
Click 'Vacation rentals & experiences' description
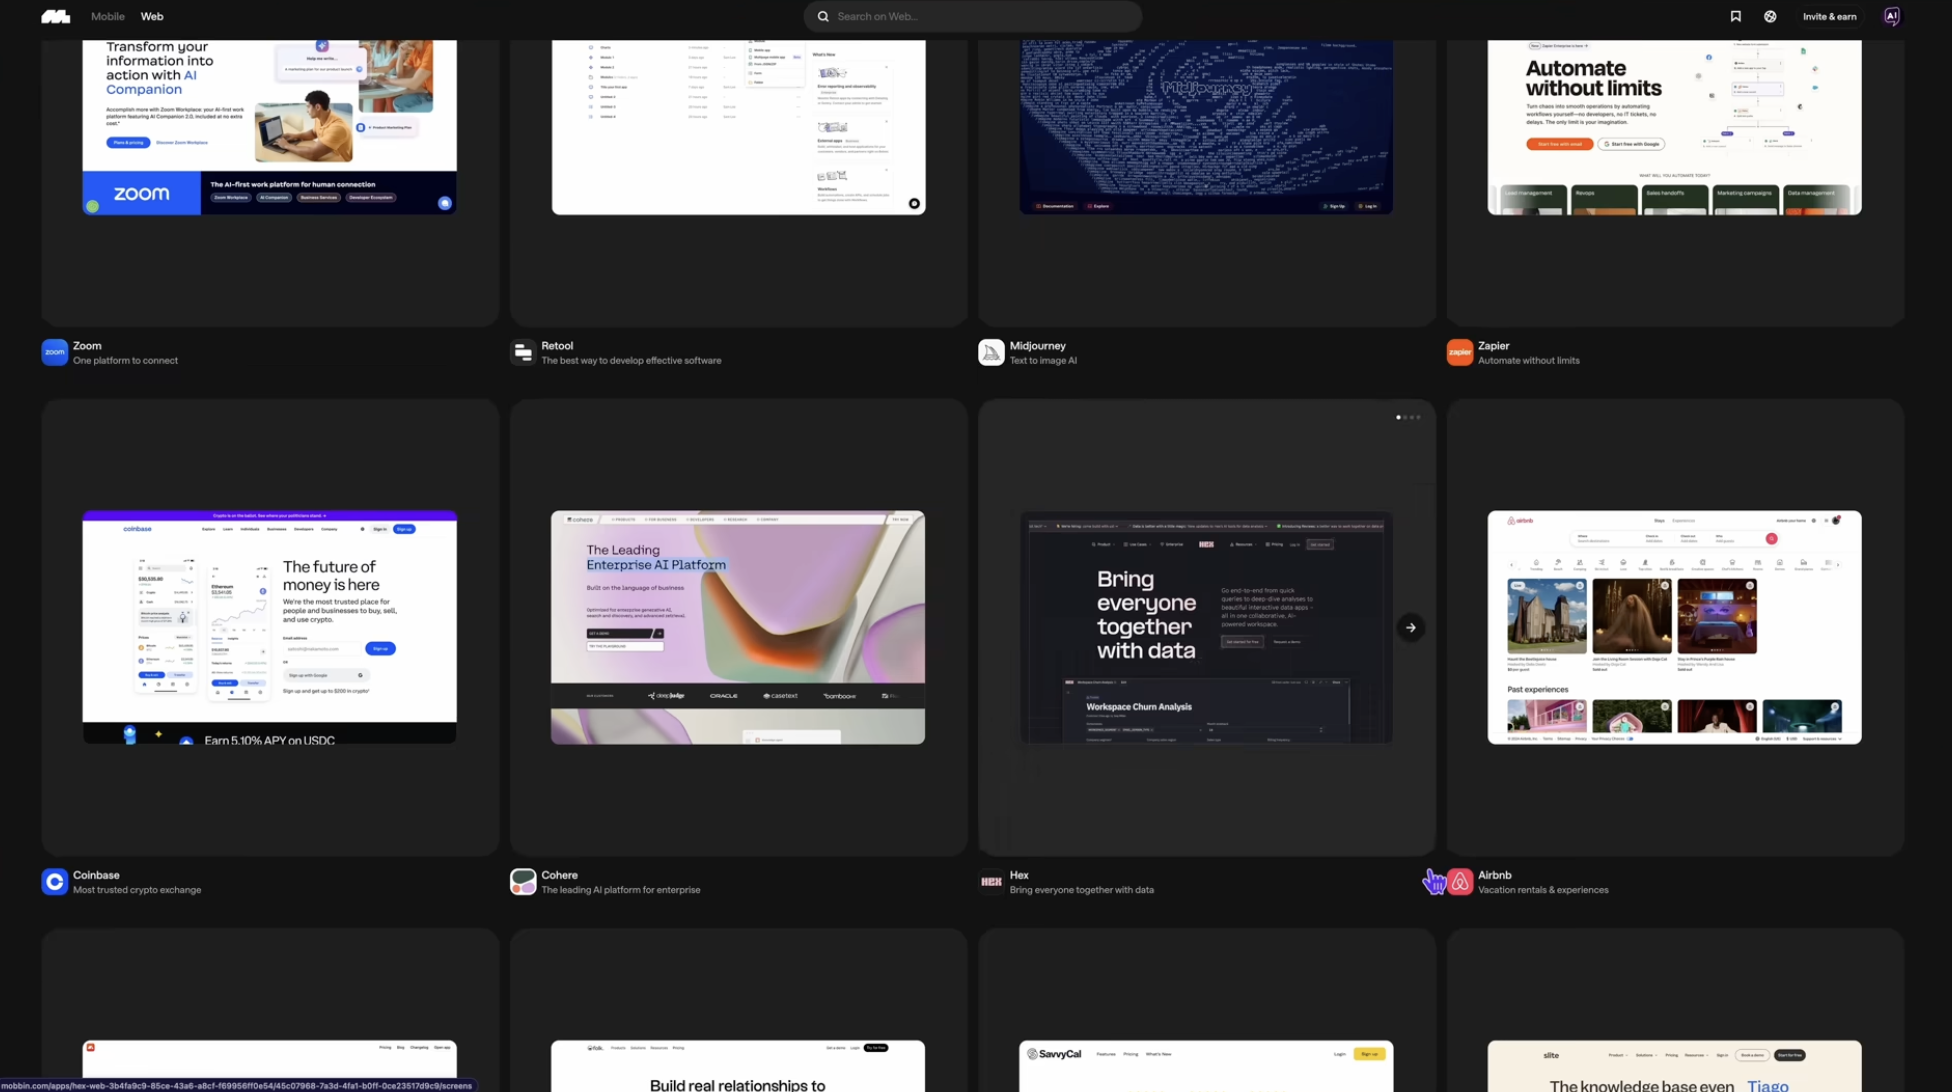point(1543,890)
